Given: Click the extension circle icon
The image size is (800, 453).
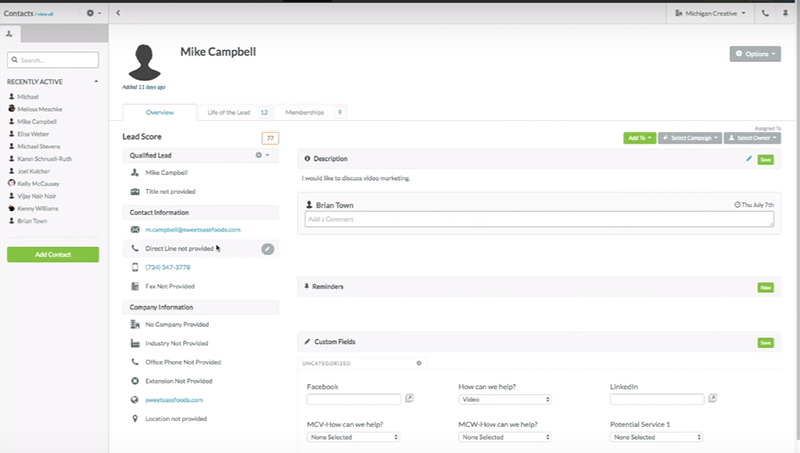Looking at the screenshot, I should point(135,381).
